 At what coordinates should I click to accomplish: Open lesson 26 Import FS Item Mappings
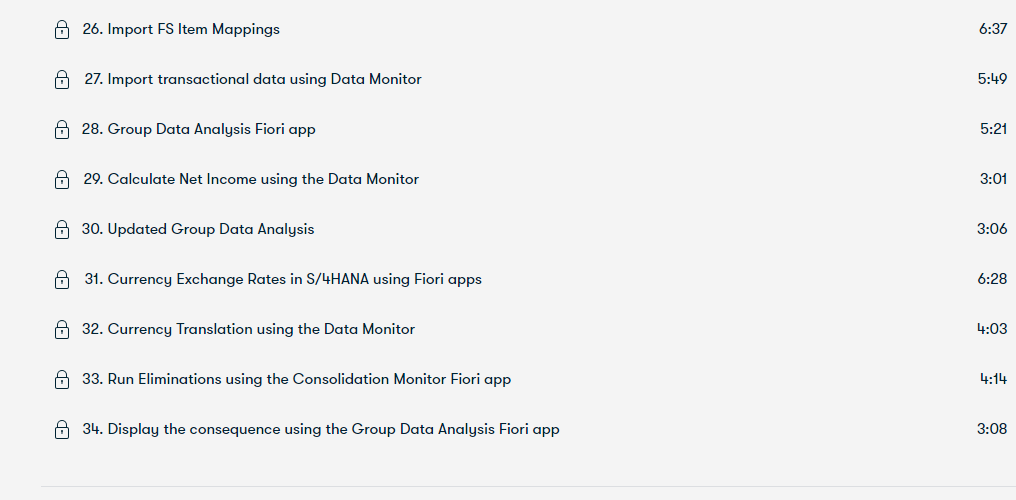tap(181, 29)
